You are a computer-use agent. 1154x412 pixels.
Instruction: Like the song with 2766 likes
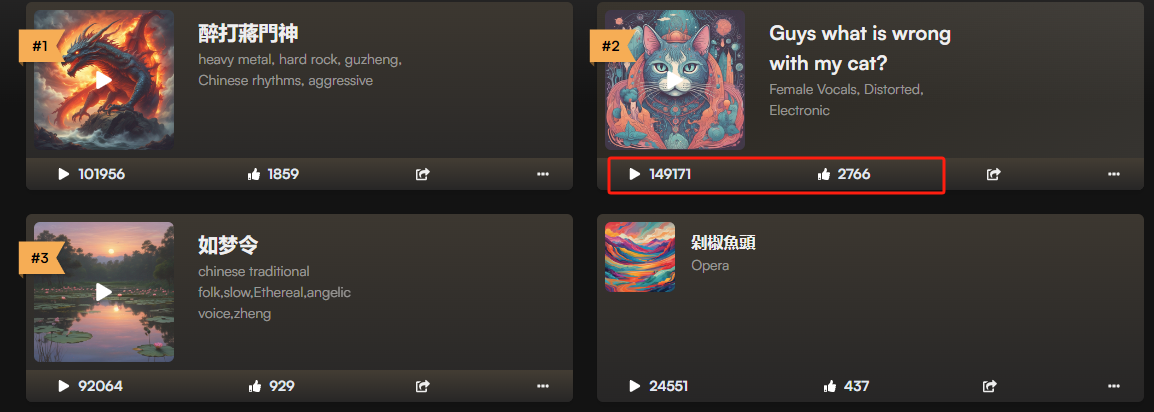[x=824, y=174]
